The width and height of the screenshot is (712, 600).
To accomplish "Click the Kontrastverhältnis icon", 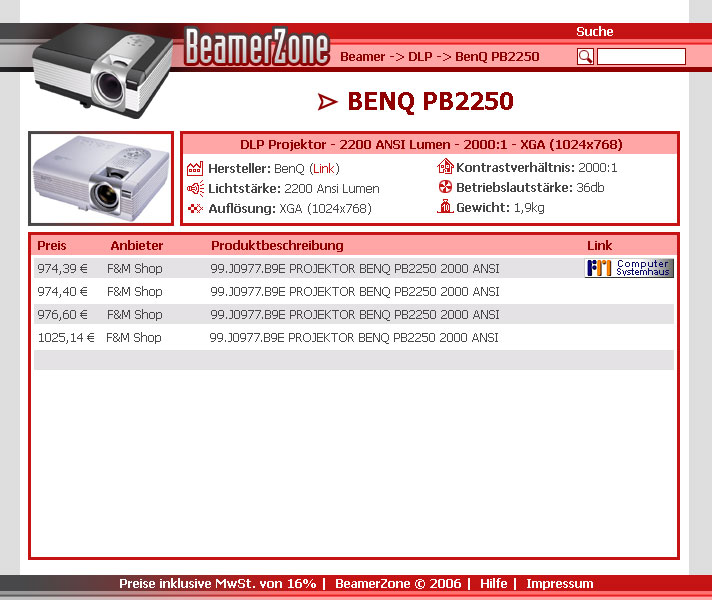I will pos(445,166).
